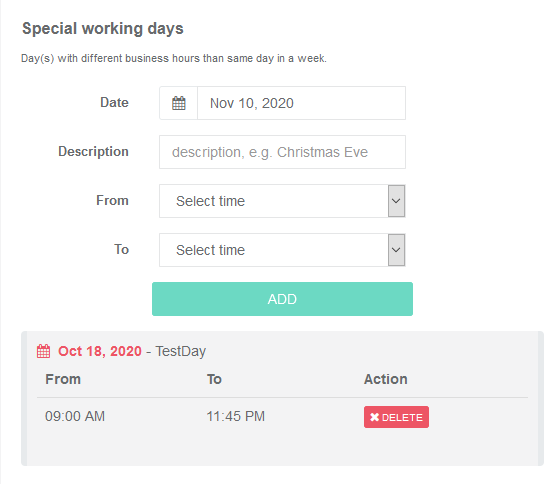Click the X icon on Delete button

[374, 417]
